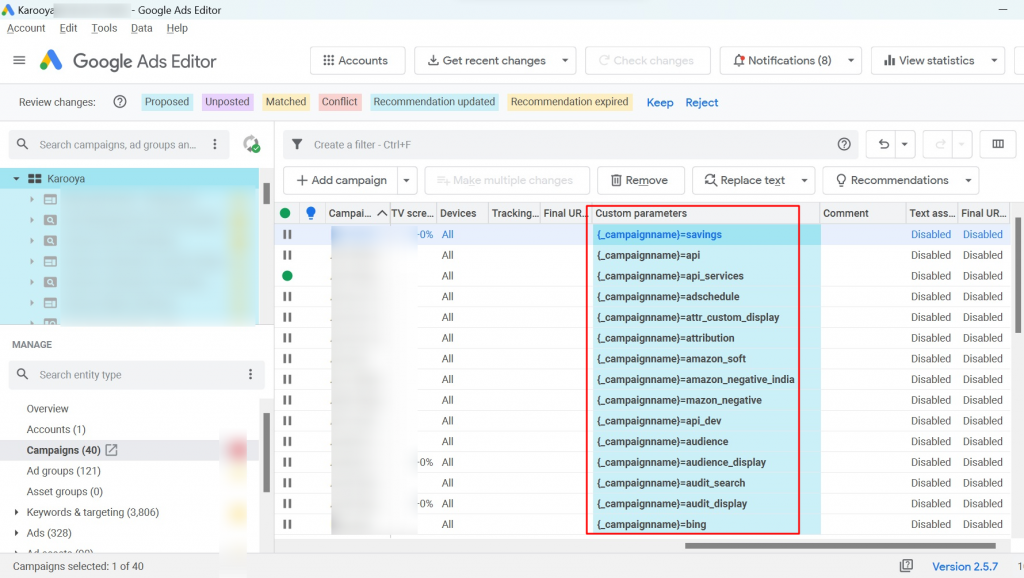Open the campaign search options menu
This screenshot has height=578, width=1024.
pyautogui.click(x=215, y=144)
